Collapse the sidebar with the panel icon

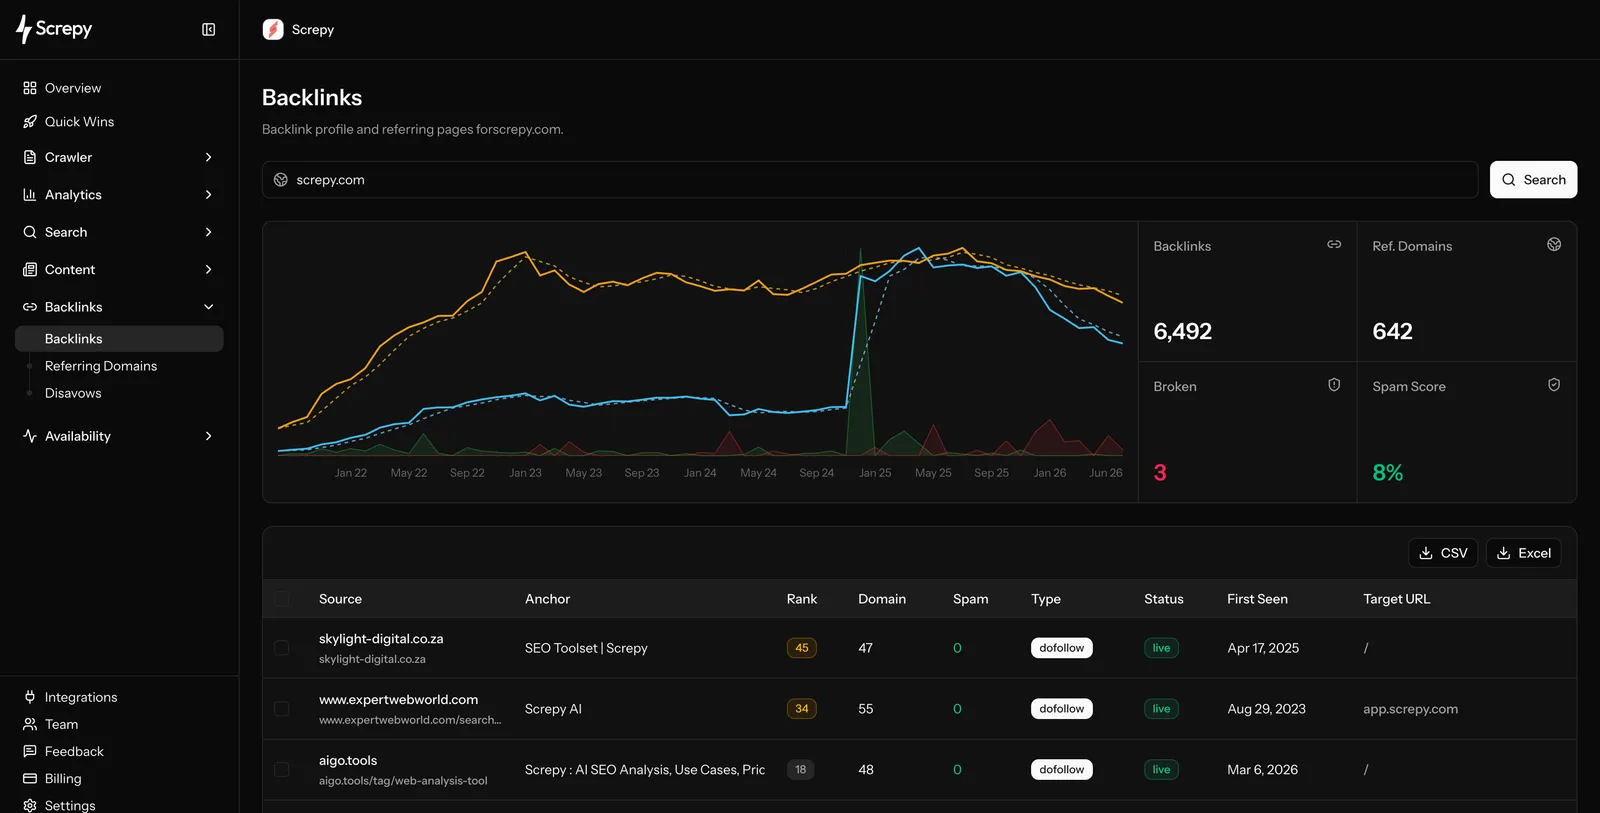[208, 30]
